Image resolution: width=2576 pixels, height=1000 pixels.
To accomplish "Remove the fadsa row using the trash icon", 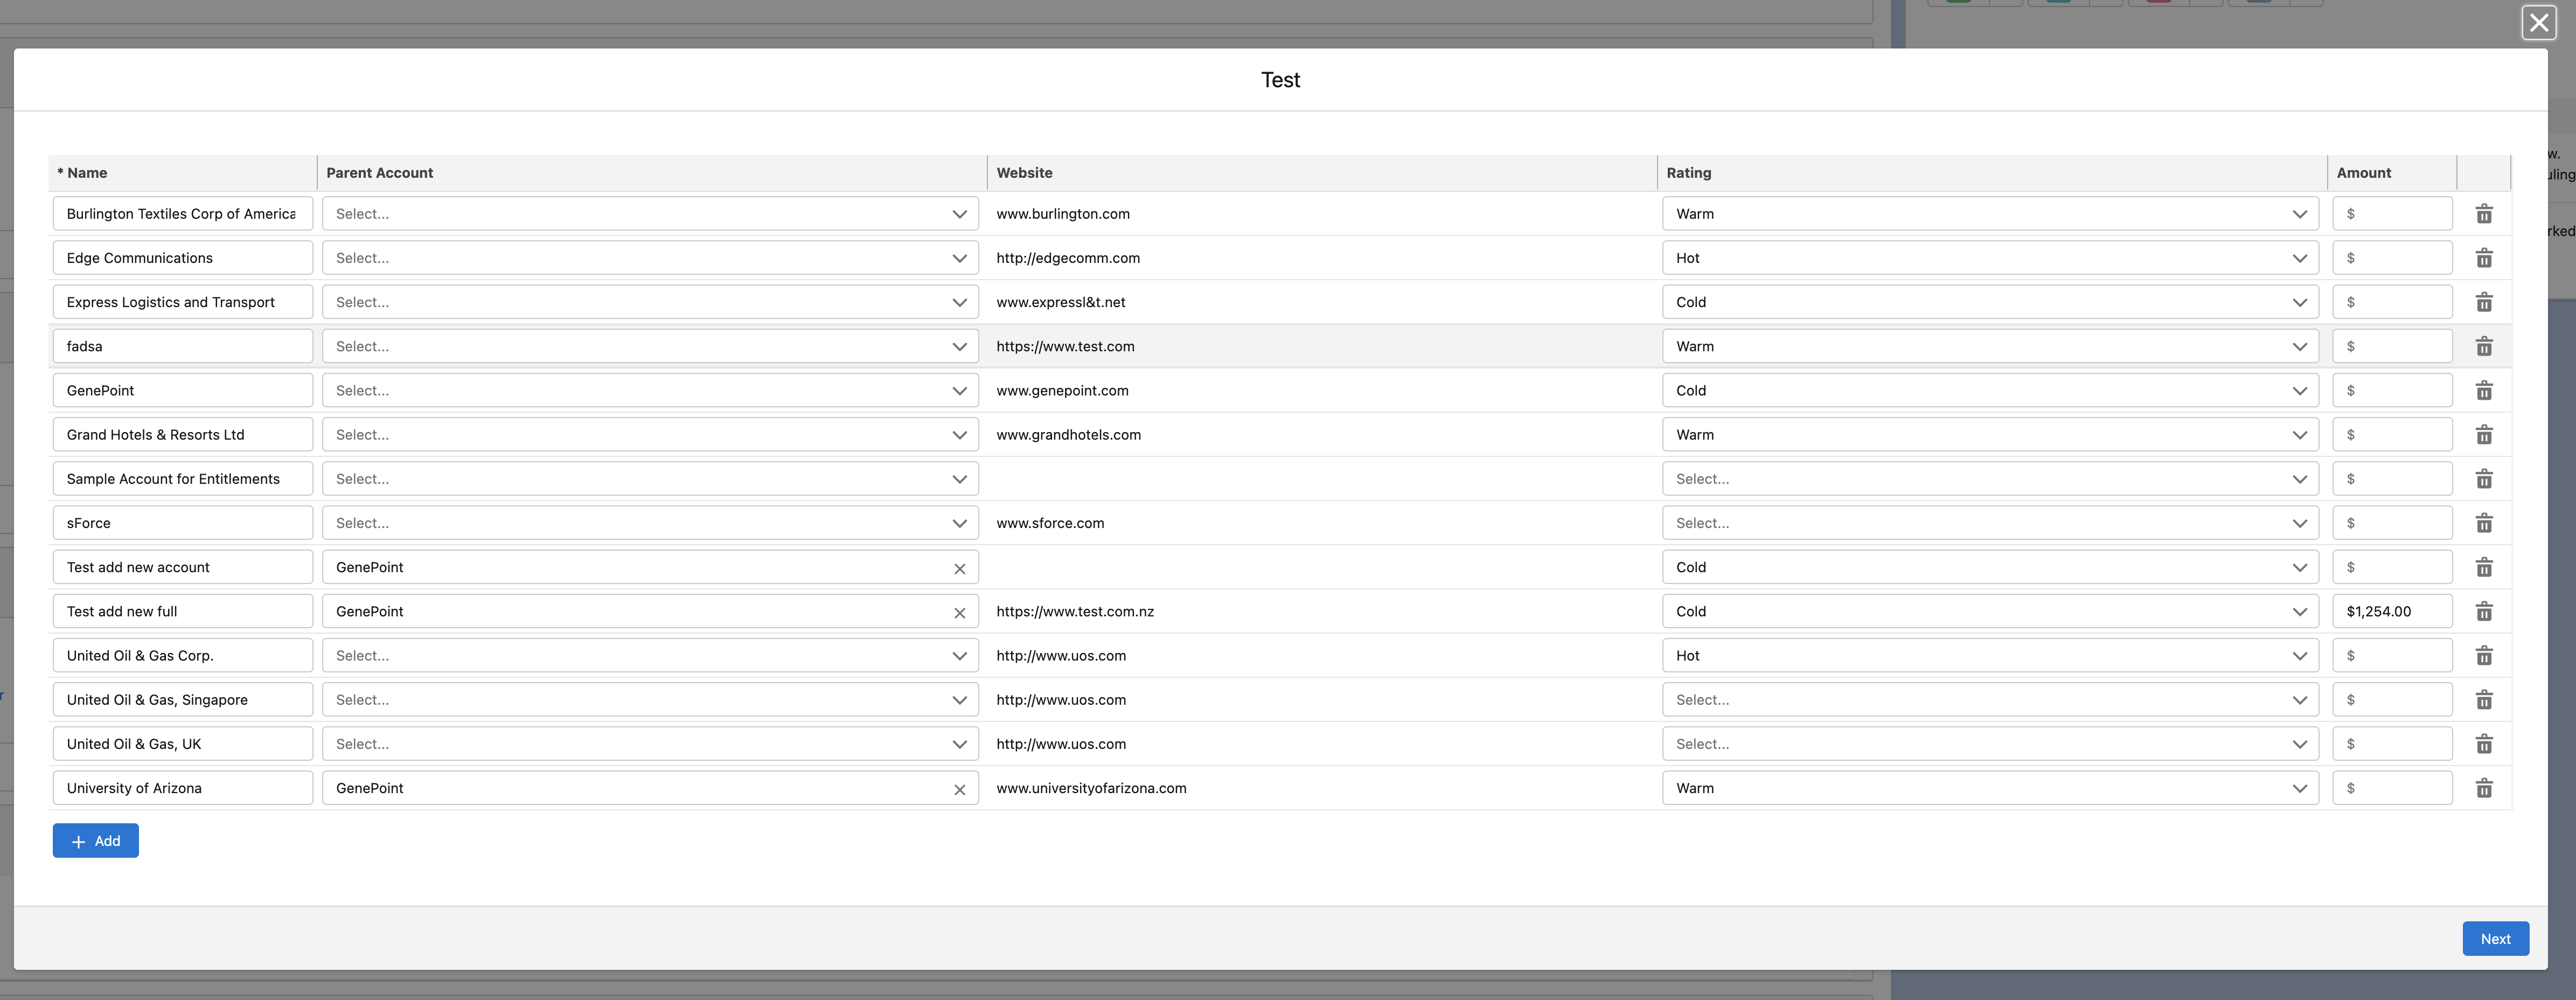I will point(2484,346).
